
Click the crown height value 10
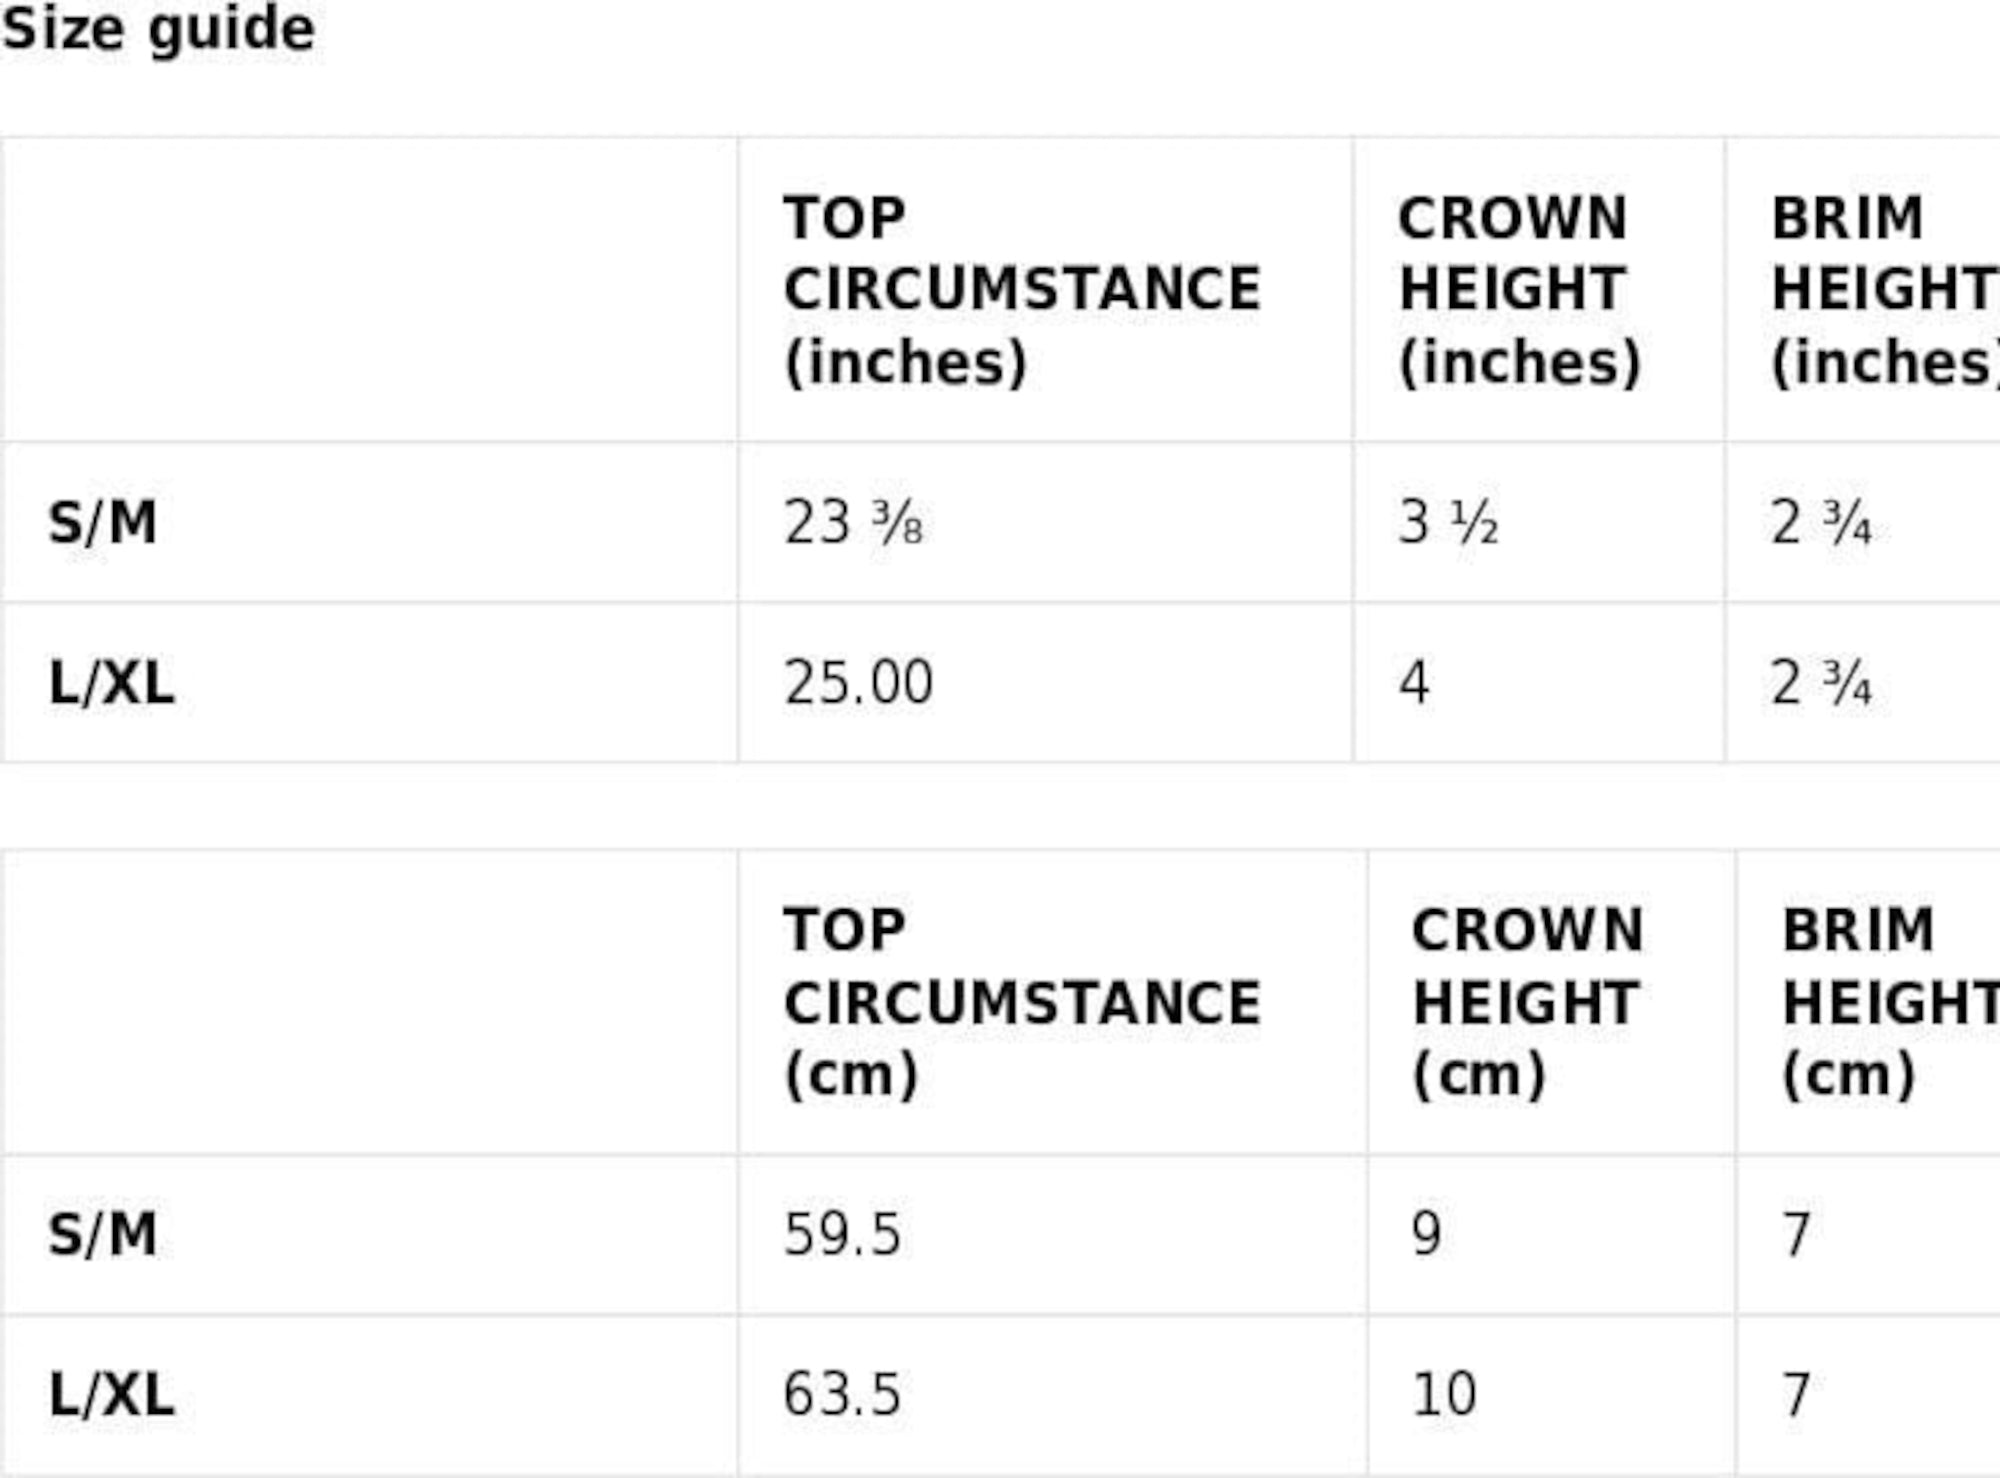click(1443, 1395)
